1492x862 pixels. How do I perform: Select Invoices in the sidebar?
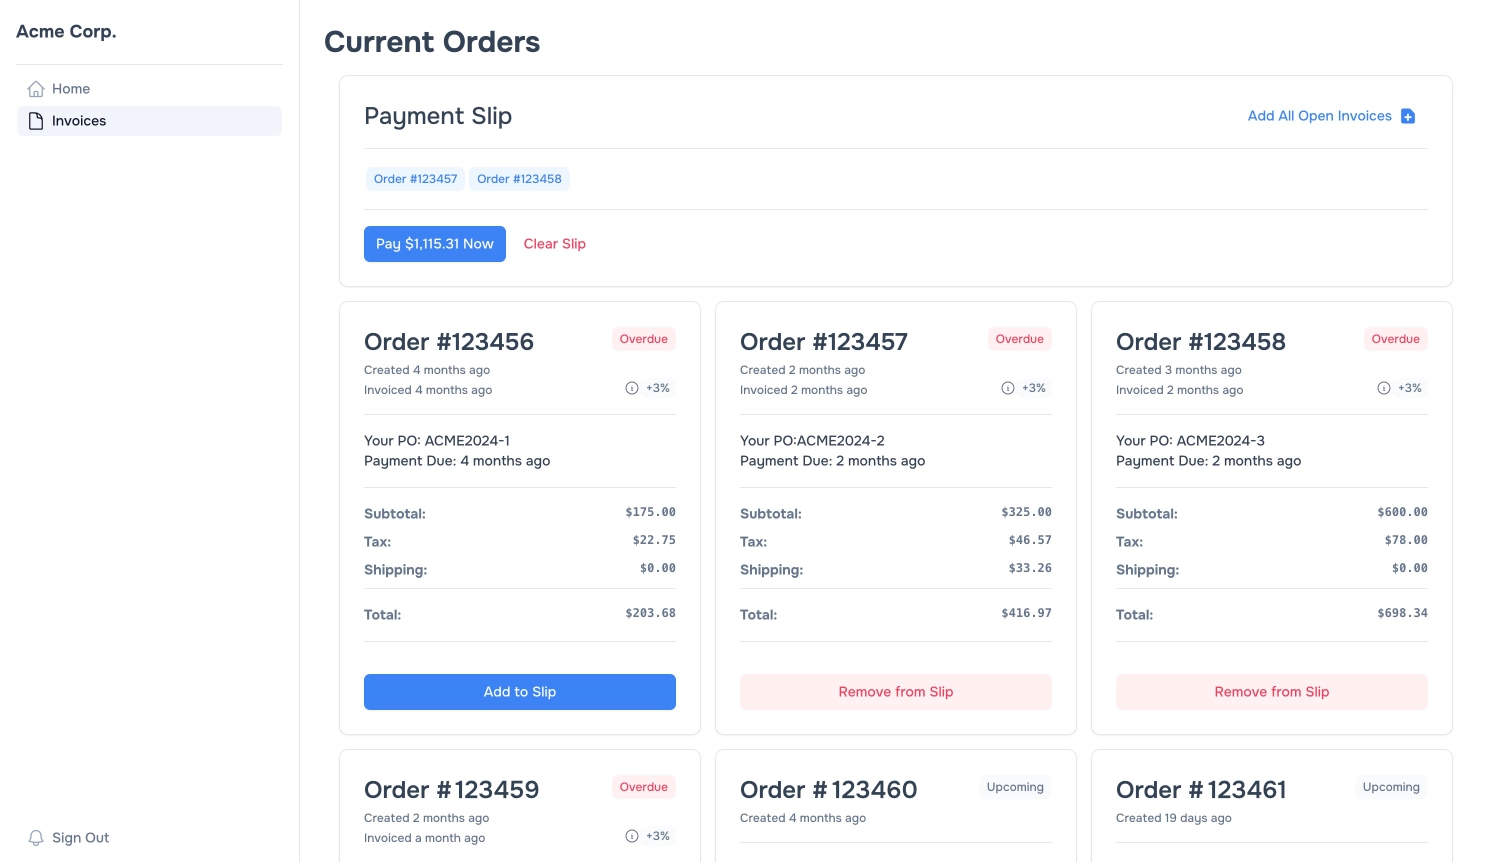click(79, 121)
